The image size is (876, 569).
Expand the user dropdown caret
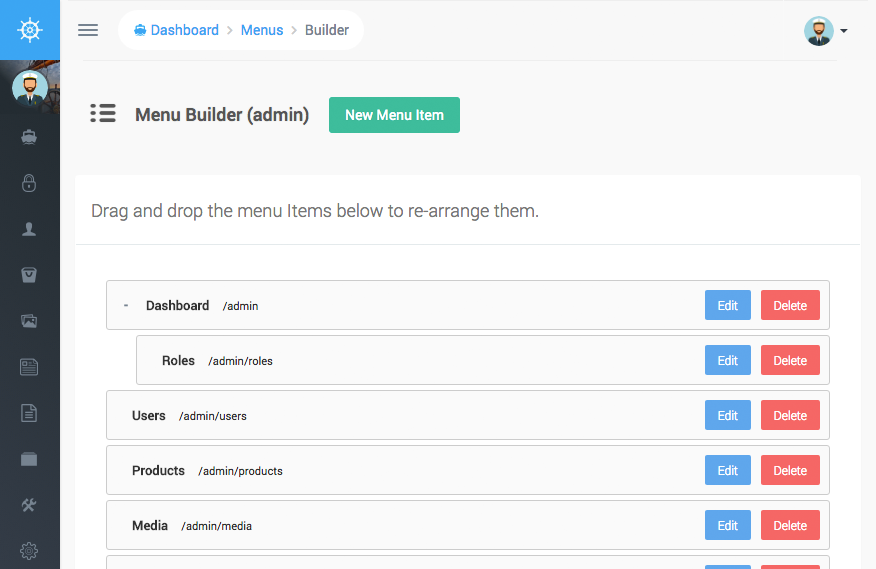(844, 31)
